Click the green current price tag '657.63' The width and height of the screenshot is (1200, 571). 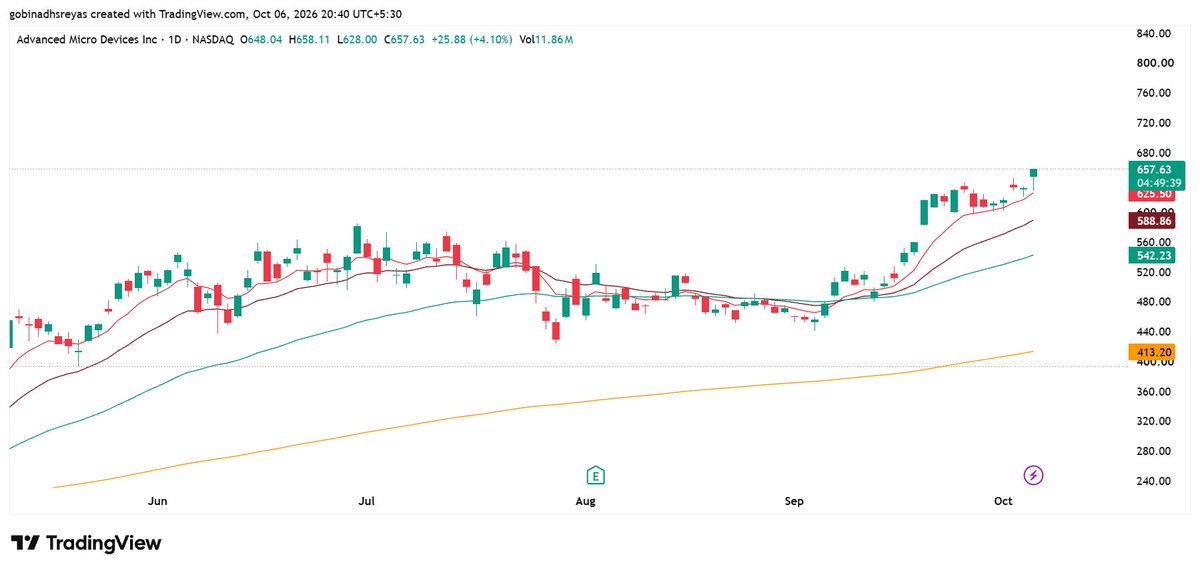(x=1157, y=169)
